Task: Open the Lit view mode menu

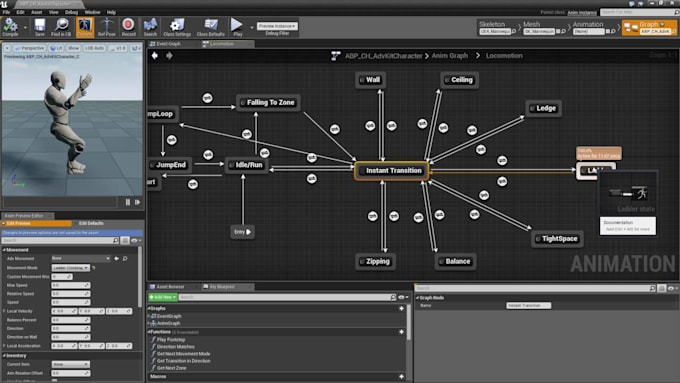Action: click(56, 48)
